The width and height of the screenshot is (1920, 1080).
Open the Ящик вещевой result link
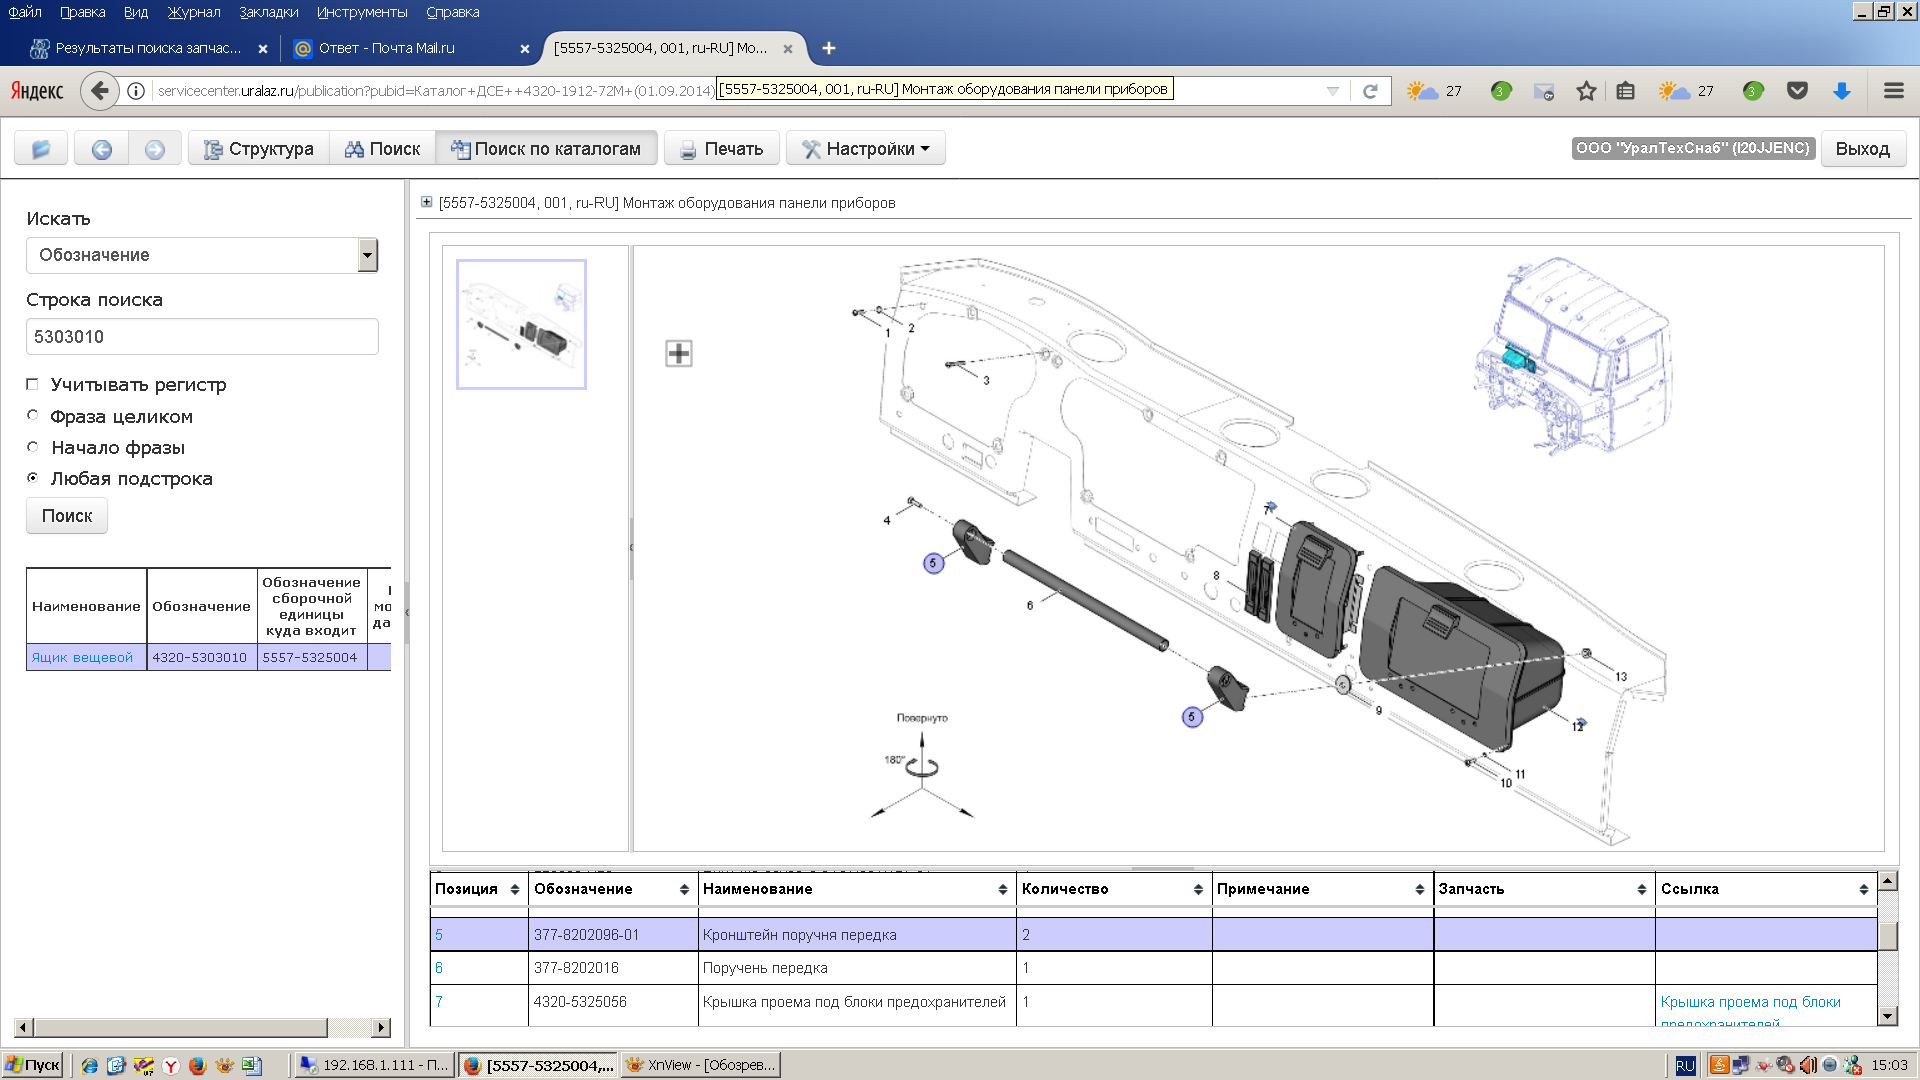point(82,657)
